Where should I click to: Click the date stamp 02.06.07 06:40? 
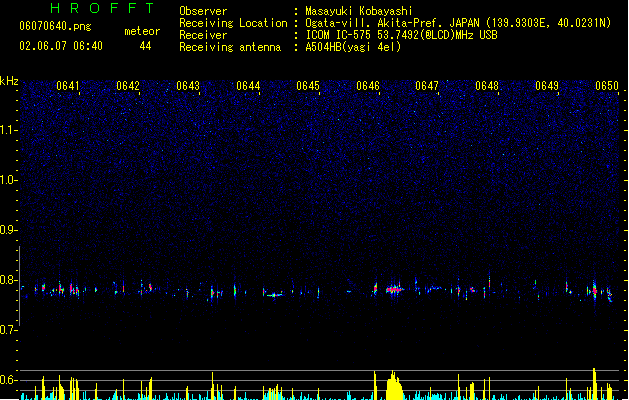(61, 46)
